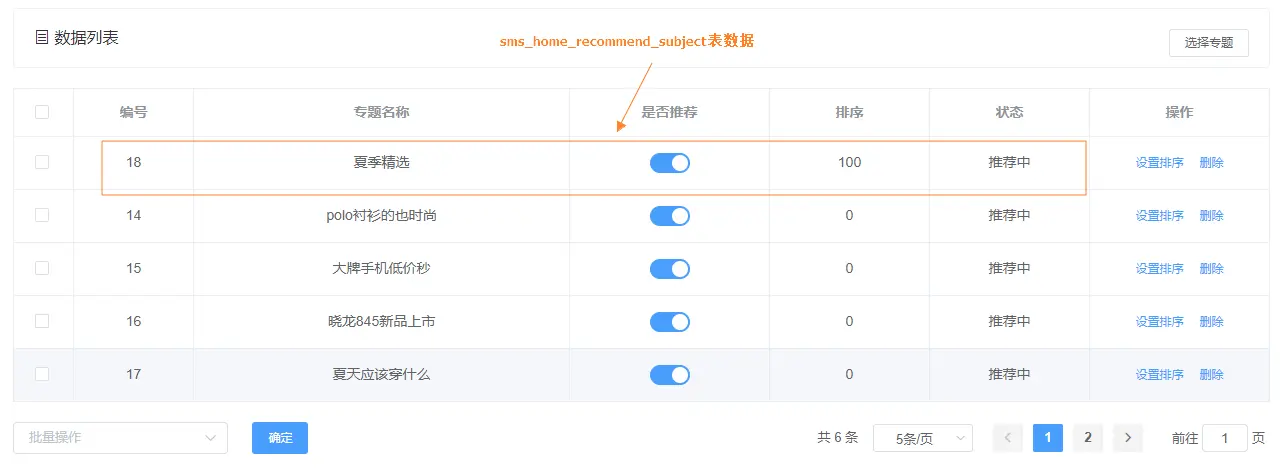This screenshot has width=1281, height=476.
Task: Click 设置排序 for polo衬衫的也时尚
Action: click(x=1159, y=215)
